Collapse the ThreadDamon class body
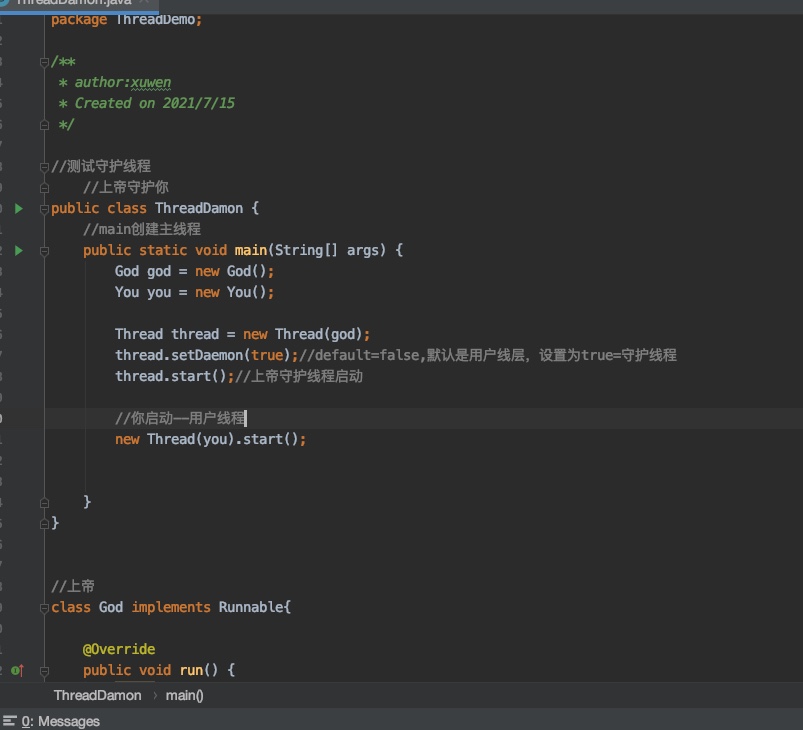803x730 pixels. (x=44, y=208)
